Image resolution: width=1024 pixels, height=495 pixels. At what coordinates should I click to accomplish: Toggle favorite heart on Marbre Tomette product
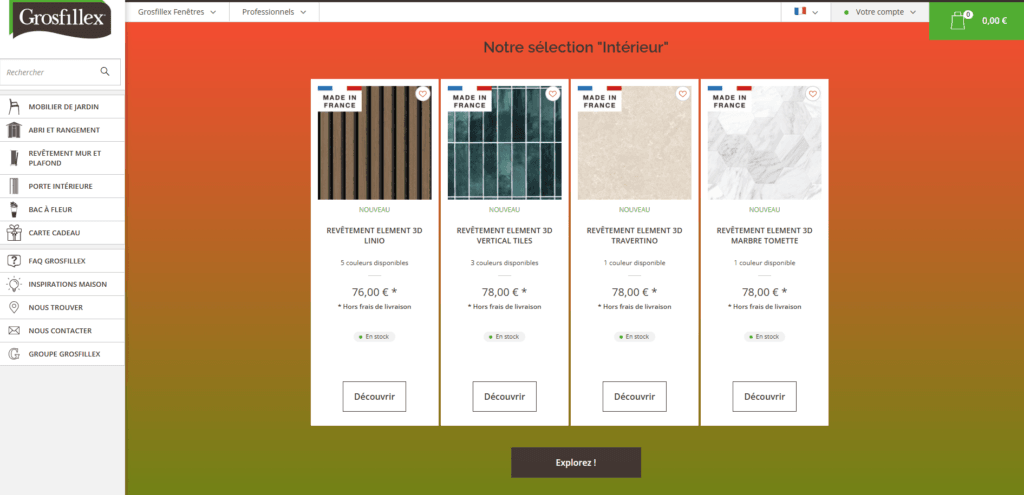[812, 94]
